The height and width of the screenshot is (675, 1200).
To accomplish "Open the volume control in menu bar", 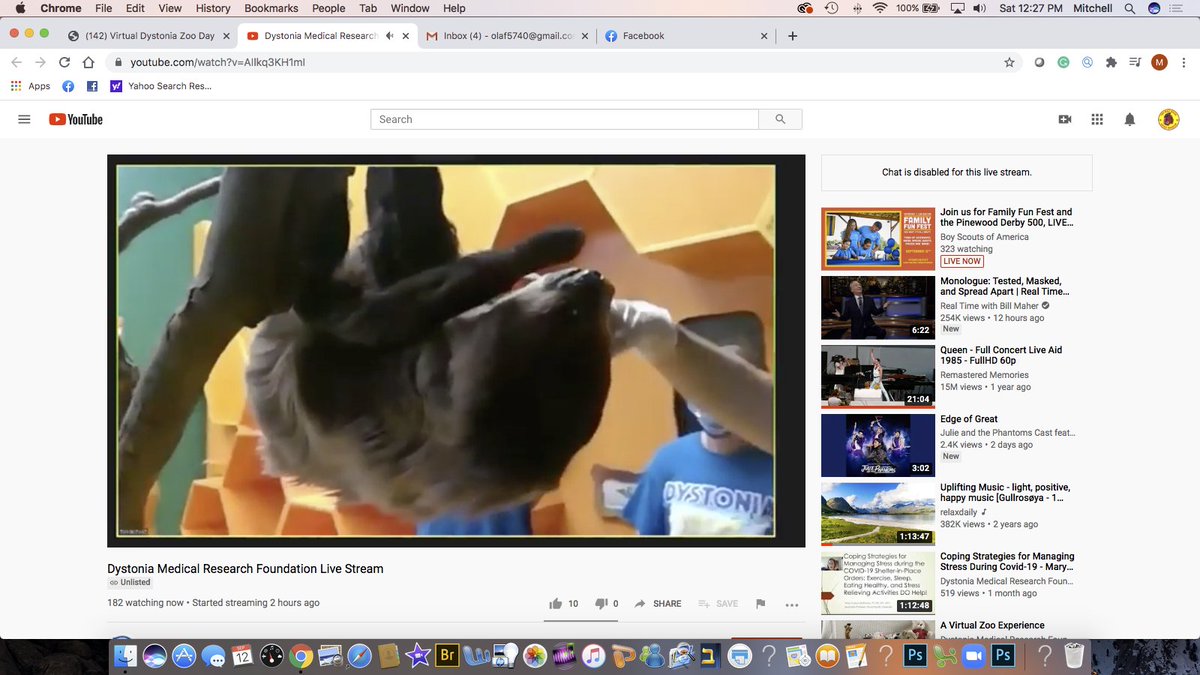I will tap(979, 8).
